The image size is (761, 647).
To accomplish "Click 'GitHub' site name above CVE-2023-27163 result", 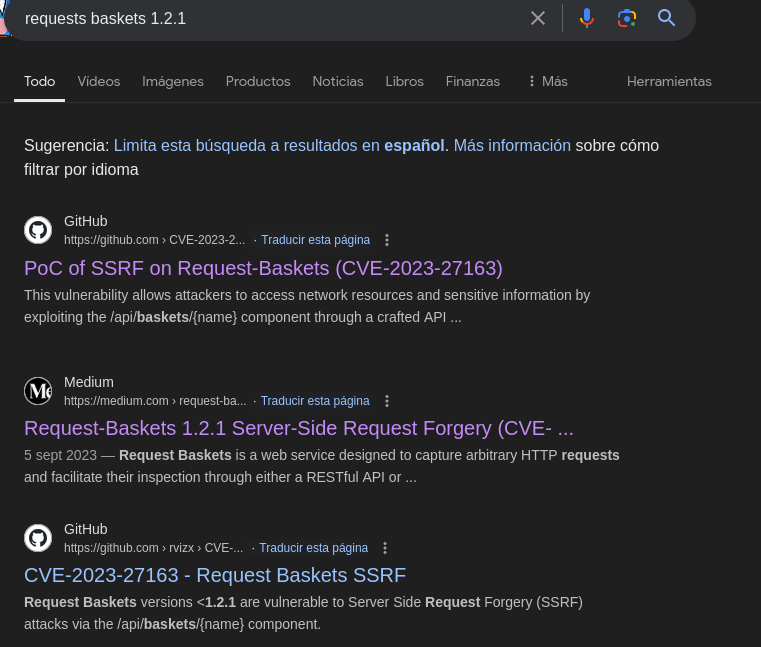I will click(x=85, y=530).
